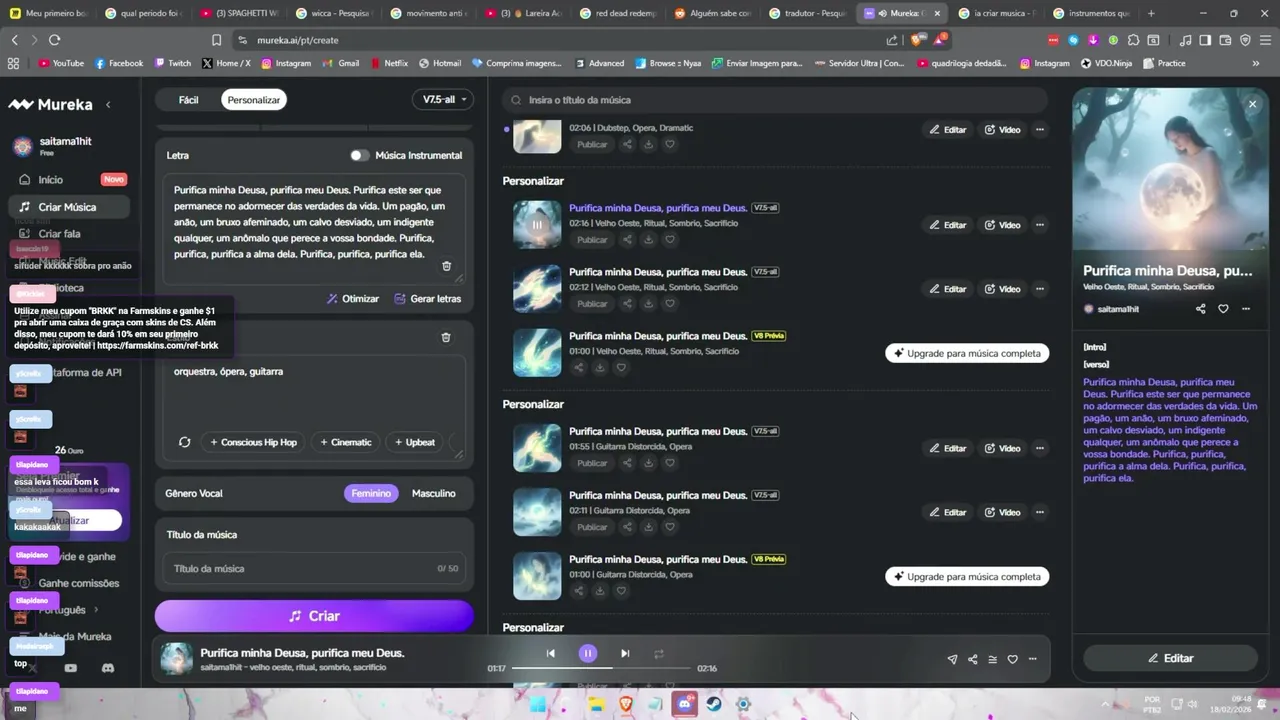
Task: Download the 02:16 Velho Oeste track
Action: click(x=648, y=240)
